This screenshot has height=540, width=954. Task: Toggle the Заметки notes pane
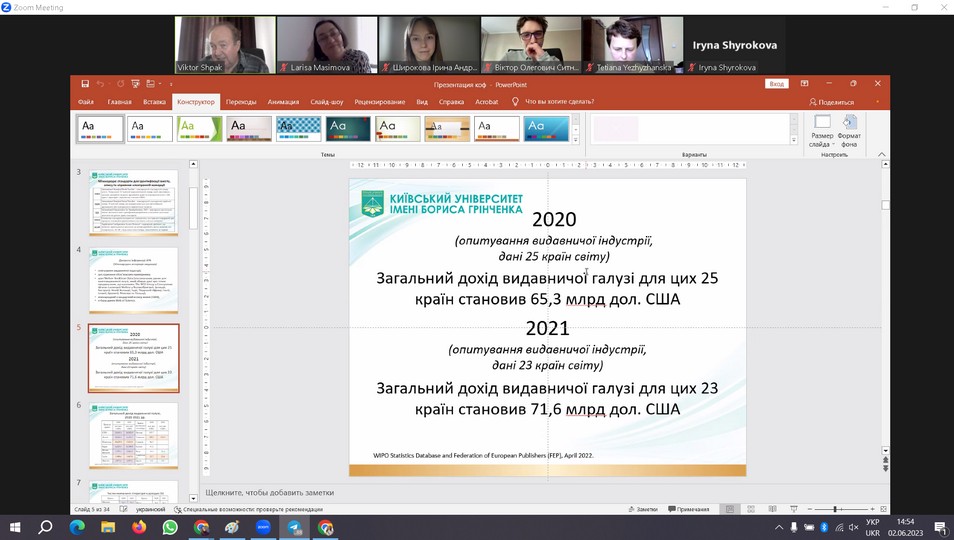point(641,510)
